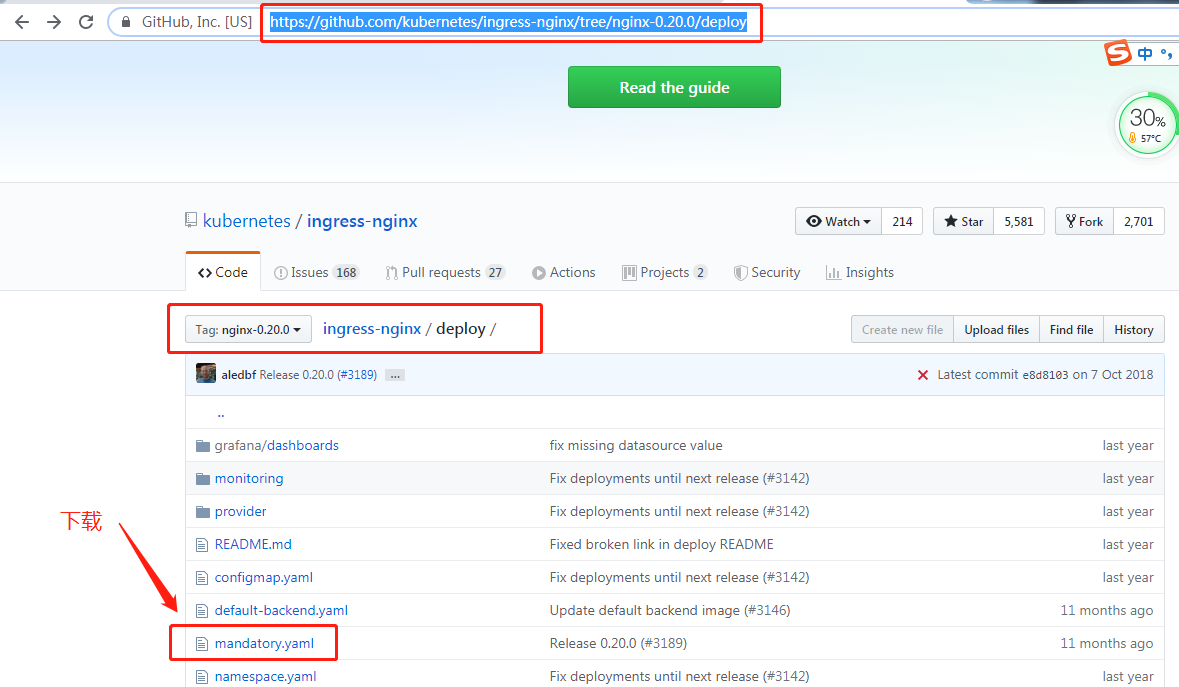Expand the commit message ellipsis button

coord(395,374)
